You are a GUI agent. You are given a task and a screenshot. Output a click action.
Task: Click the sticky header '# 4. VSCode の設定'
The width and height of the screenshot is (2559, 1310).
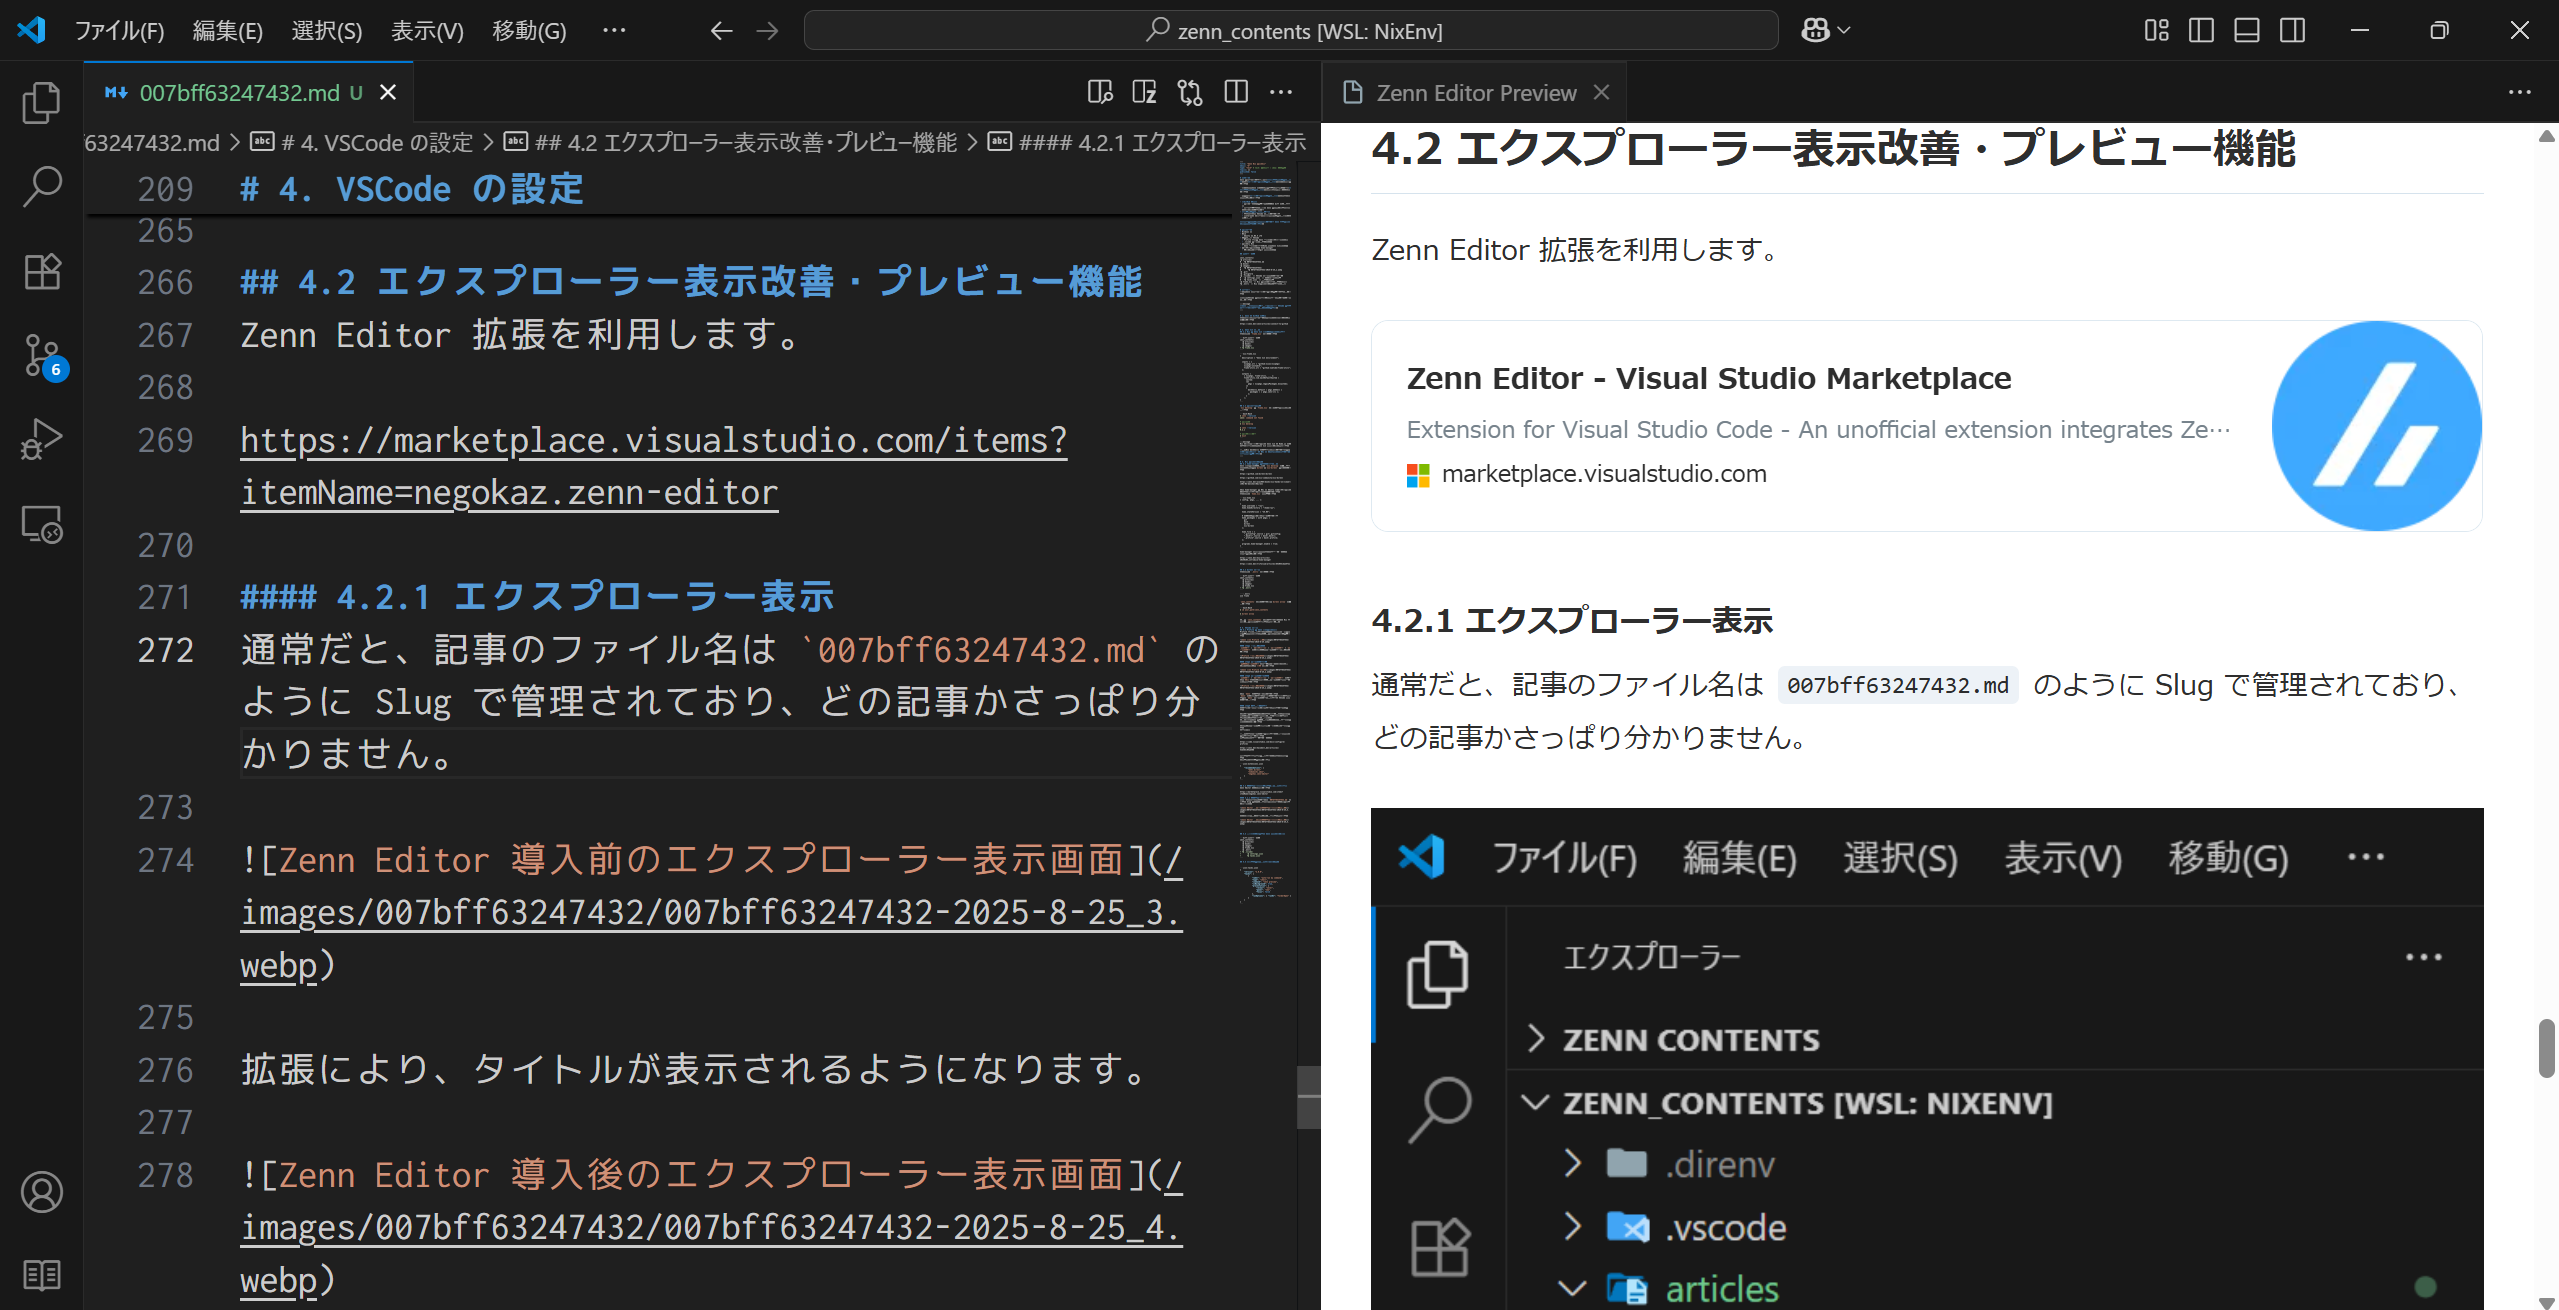pyautogui.click(x=411, y=189)
